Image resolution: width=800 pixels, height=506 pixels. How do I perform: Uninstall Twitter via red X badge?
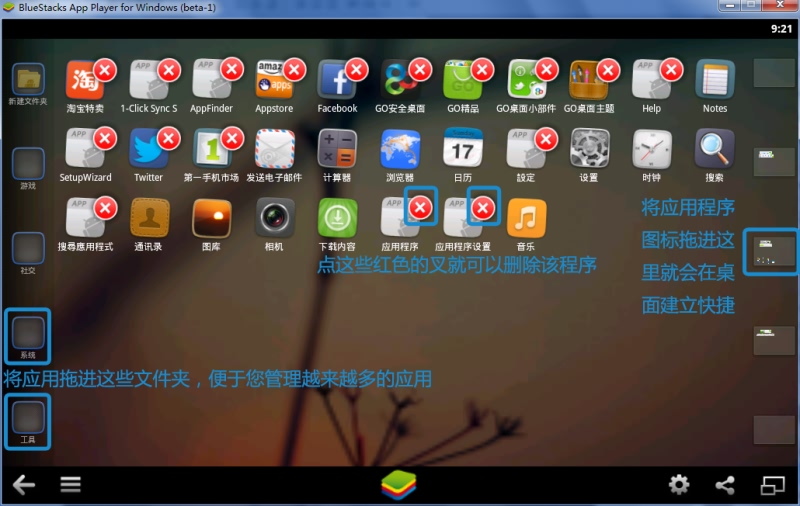pos(169,138)
